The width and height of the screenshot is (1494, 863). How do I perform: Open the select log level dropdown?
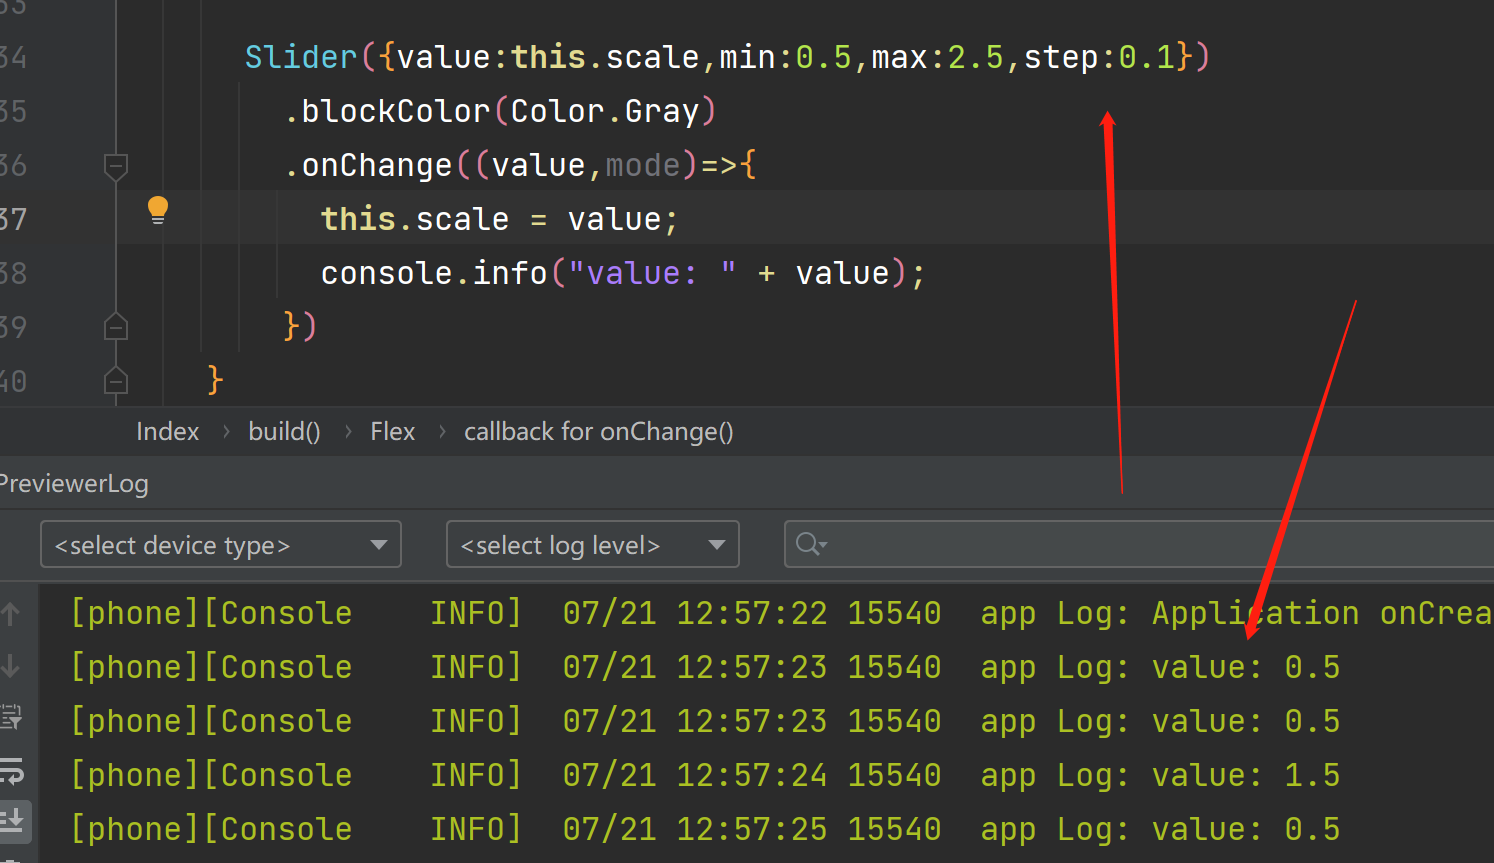(x=592, y=545)
